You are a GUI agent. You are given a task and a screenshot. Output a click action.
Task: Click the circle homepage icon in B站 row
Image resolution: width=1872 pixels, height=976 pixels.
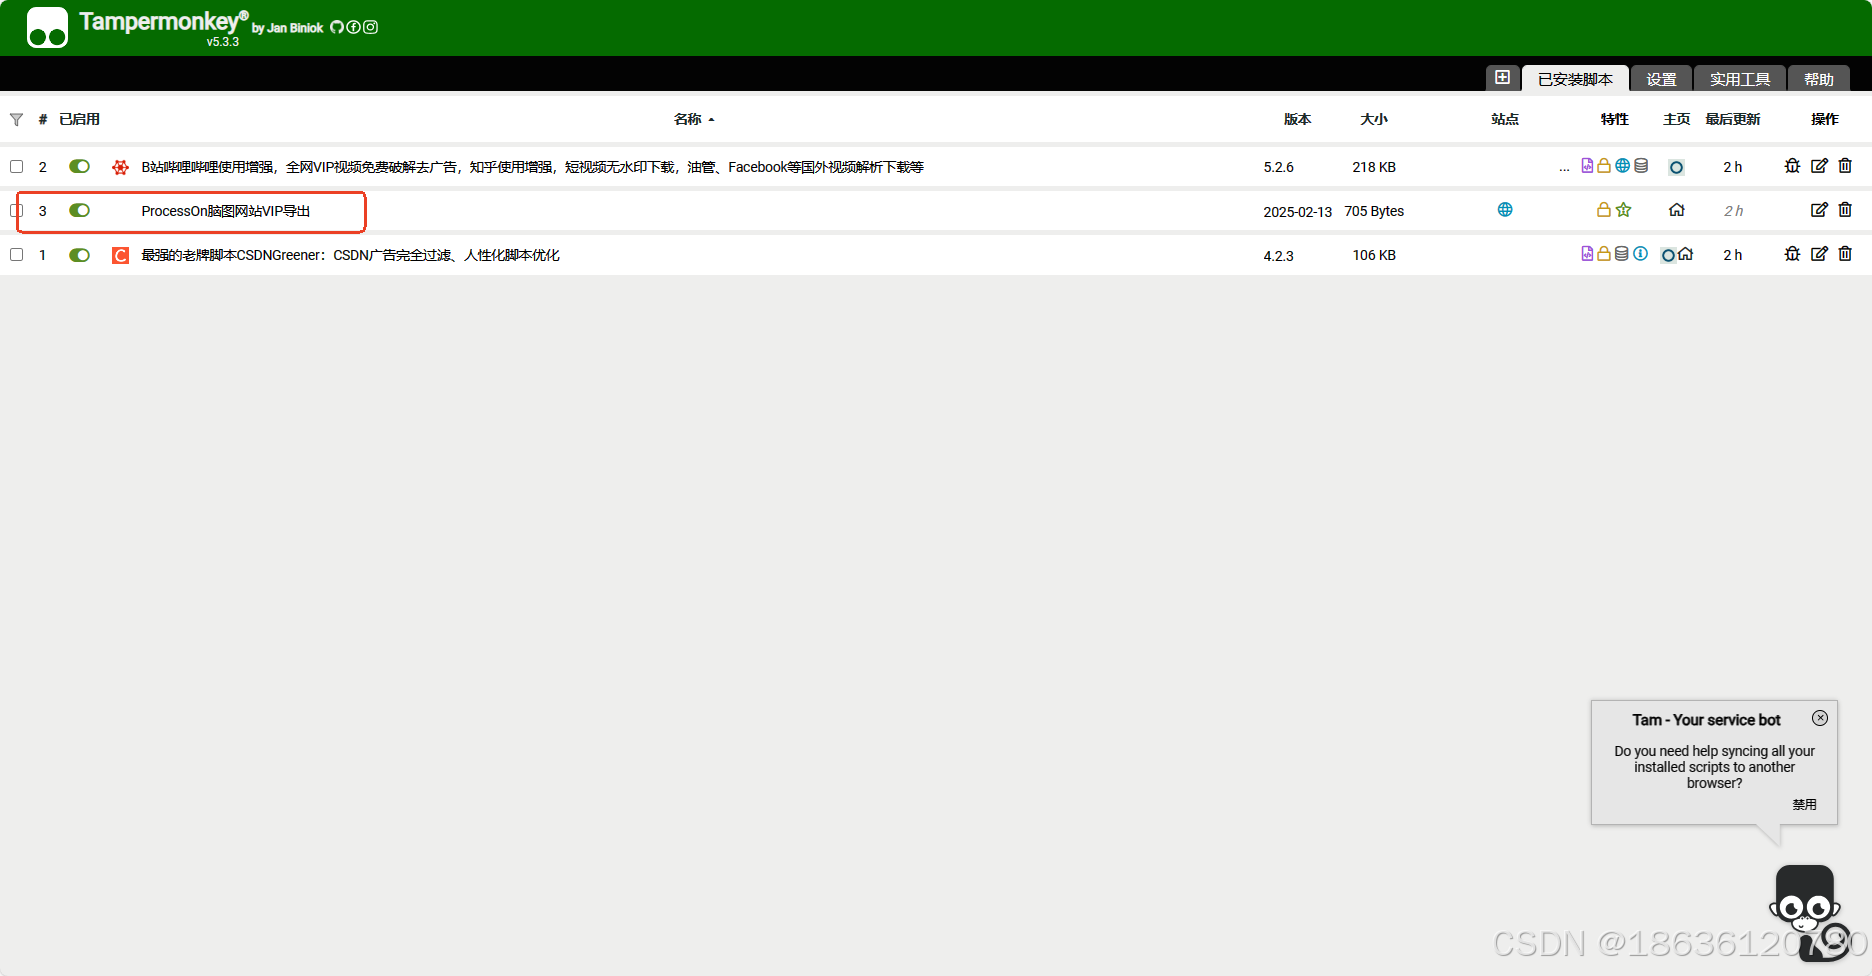(1676, 167)
